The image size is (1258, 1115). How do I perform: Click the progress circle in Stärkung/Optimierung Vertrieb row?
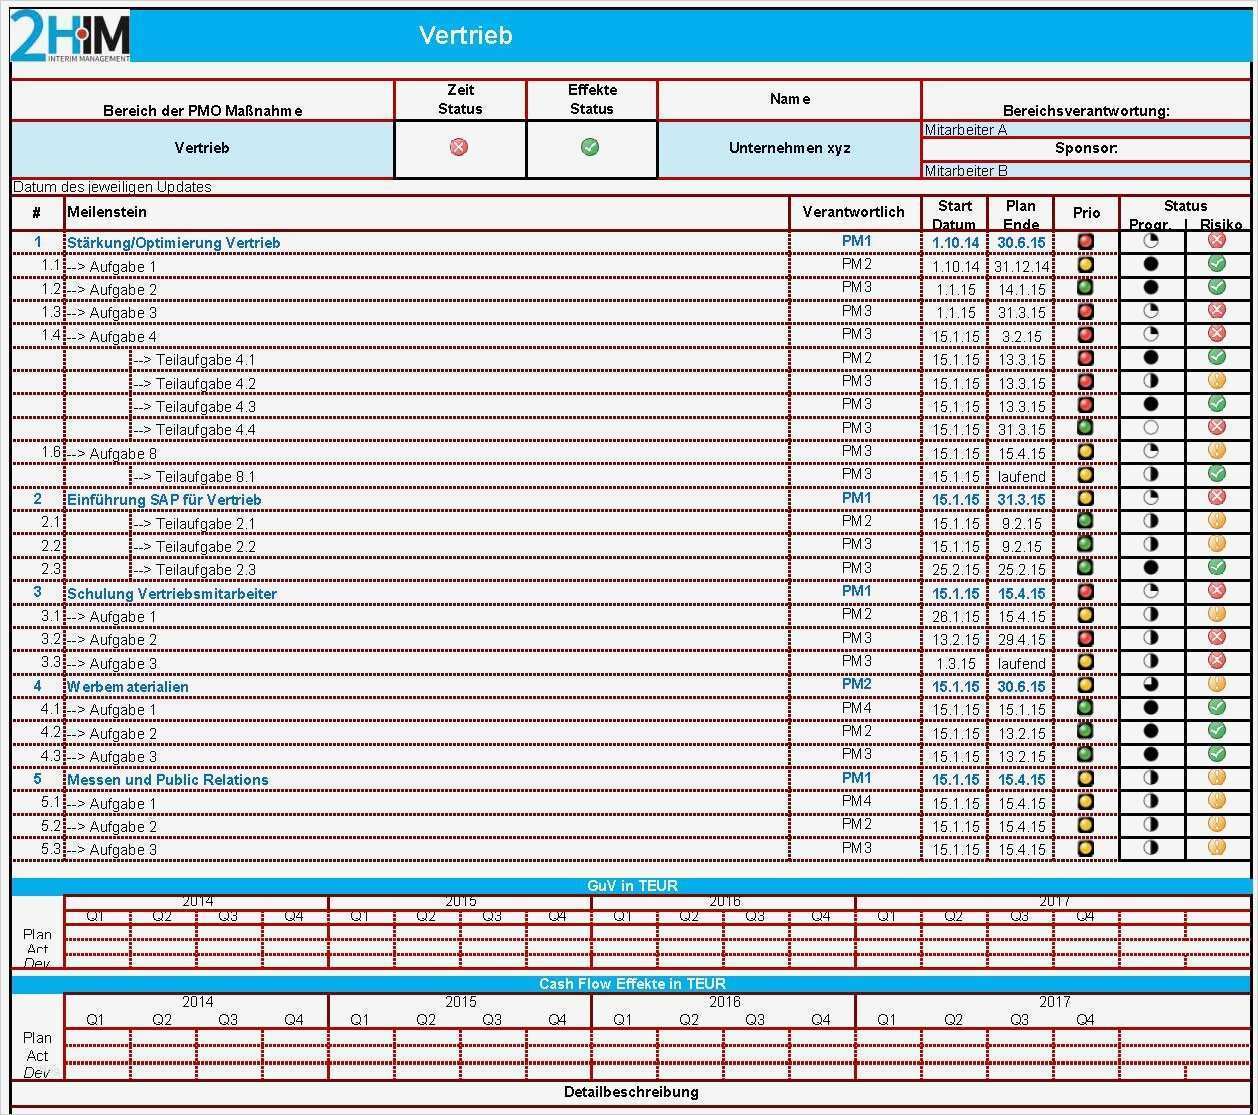pyautogui.click(x=1150, y=241)
